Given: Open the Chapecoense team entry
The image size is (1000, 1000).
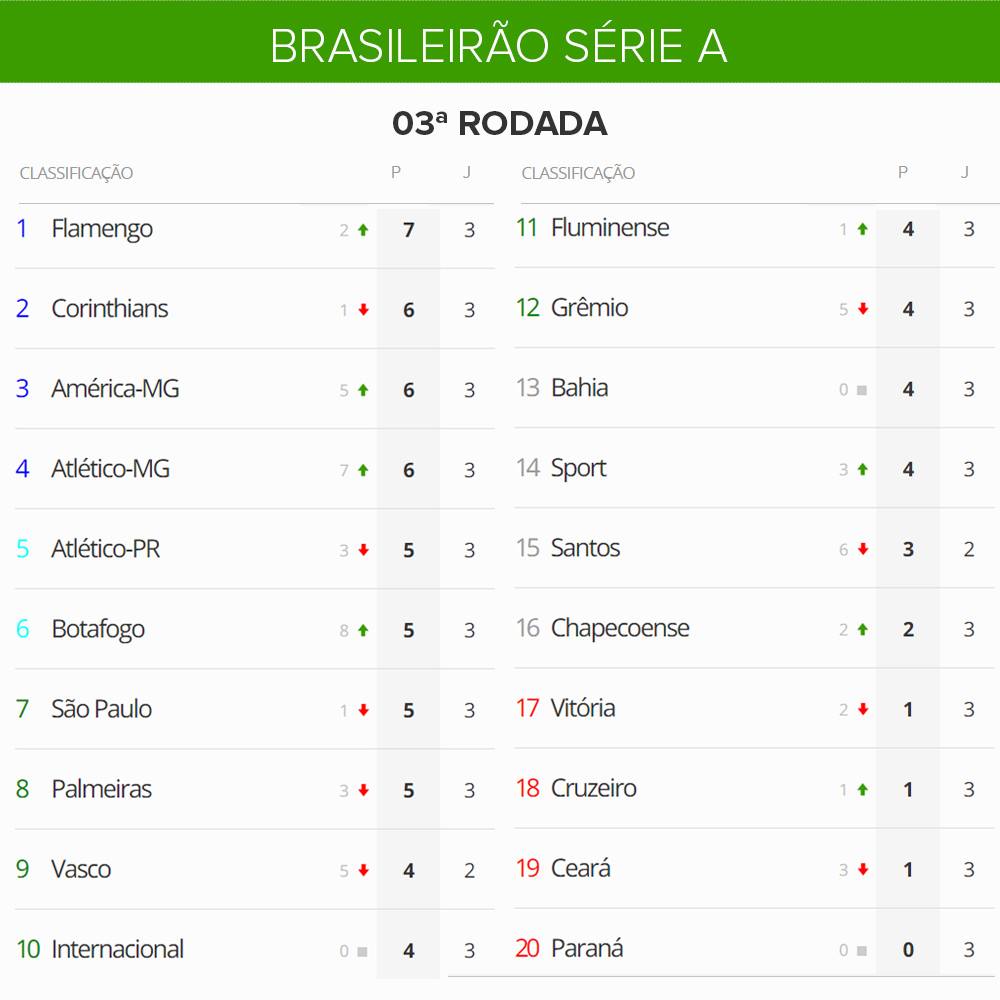Looking at the screenshot, I should [x=620, y=628].
